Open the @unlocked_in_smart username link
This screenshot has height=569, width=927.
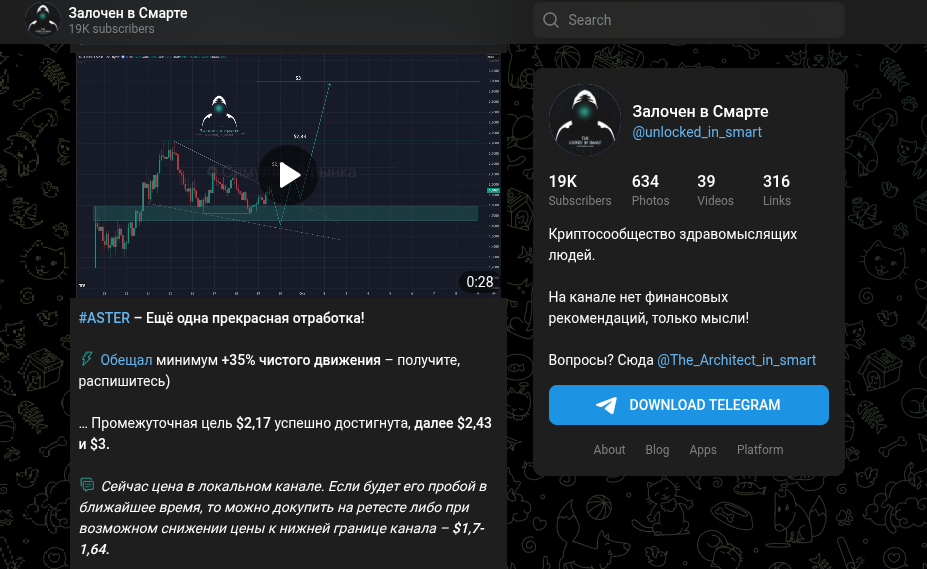697,132
